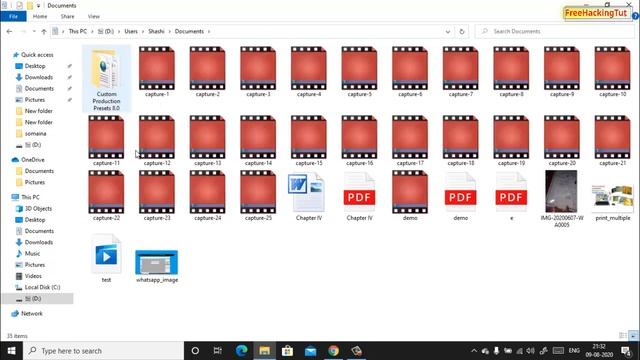Click Shashi in the address breadcrumb
This screenshot has height=360, width=640.
pos(156,31)
